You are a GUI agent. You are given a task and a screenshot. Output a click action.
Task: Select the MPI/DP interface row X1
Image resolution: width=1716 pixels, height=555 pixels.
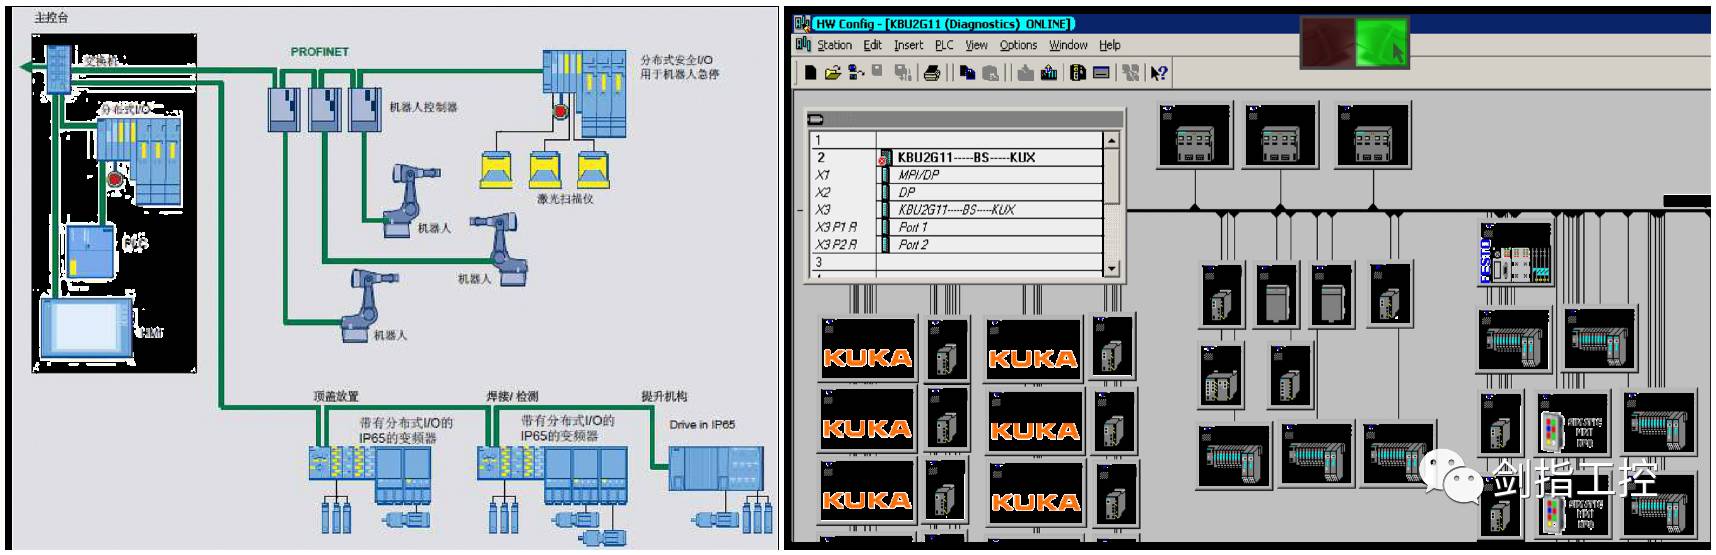click(x=957, y=175)
